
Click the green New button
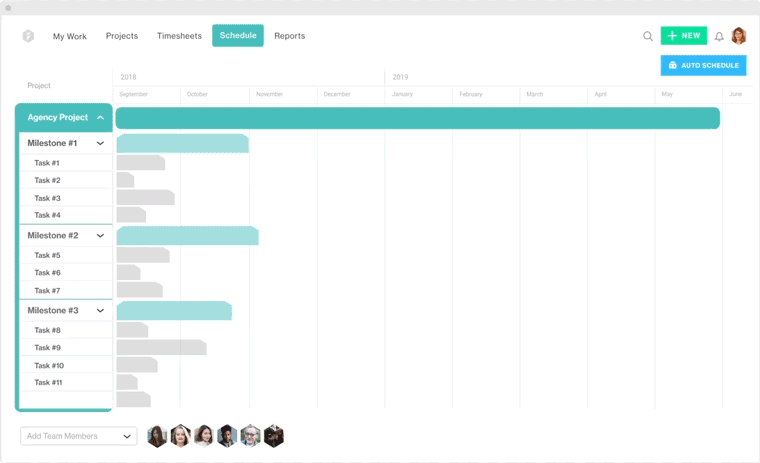(x=684, y=36)
